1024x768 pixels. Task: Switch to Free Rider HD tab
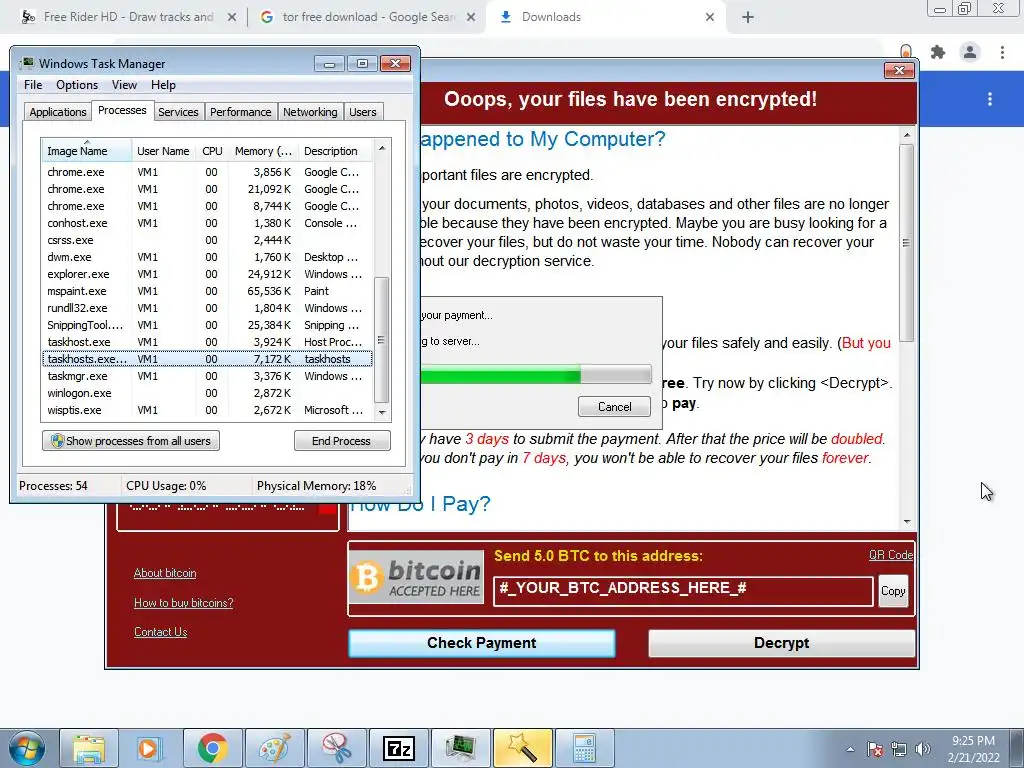128,17
